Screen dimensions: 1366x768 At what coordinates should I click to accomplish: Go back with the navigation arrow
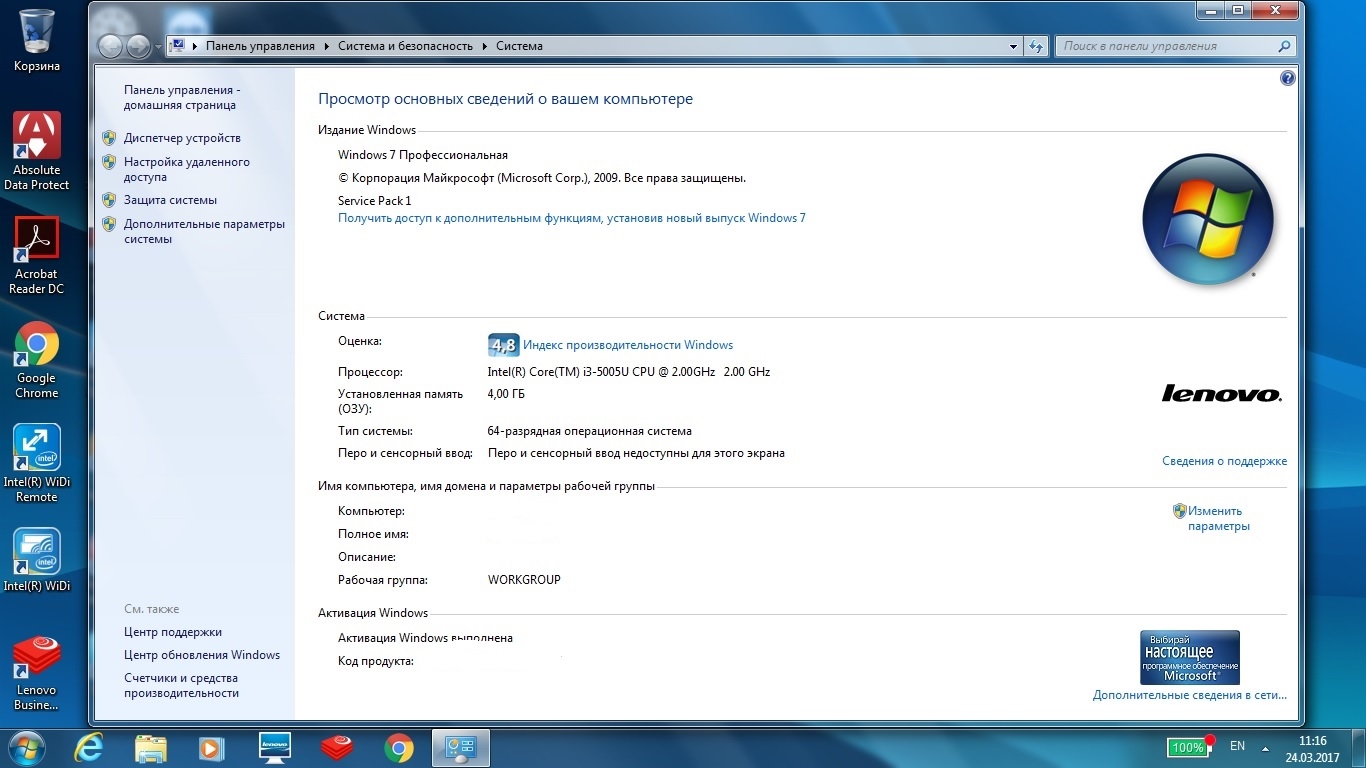tap(110, 46)
